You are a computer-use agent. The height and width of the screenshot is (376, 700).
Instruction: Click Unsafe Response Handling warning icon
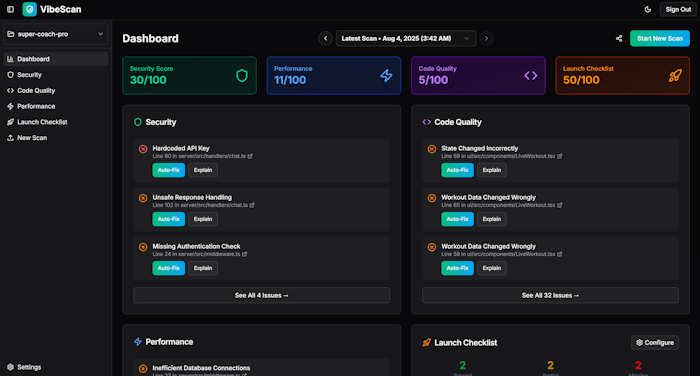click(x=143, y=198)
